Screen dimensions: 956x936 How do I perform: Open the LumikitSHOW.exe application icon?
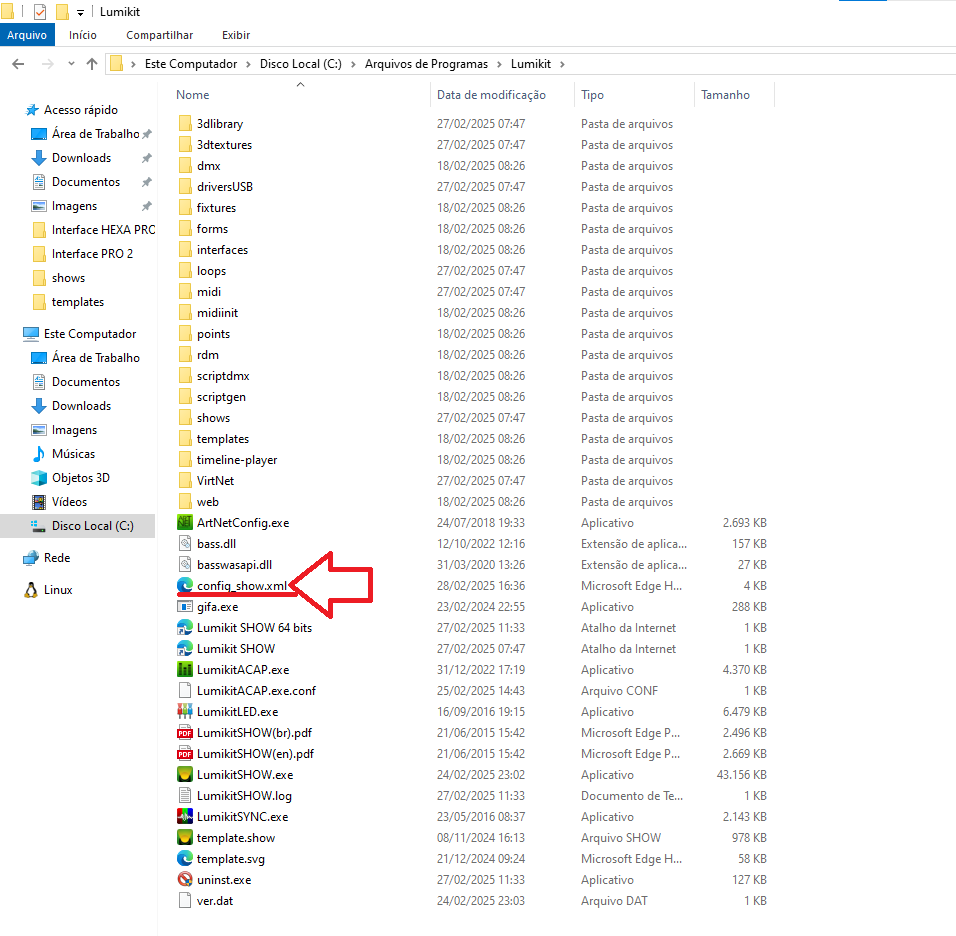click(x=184, y=775)
